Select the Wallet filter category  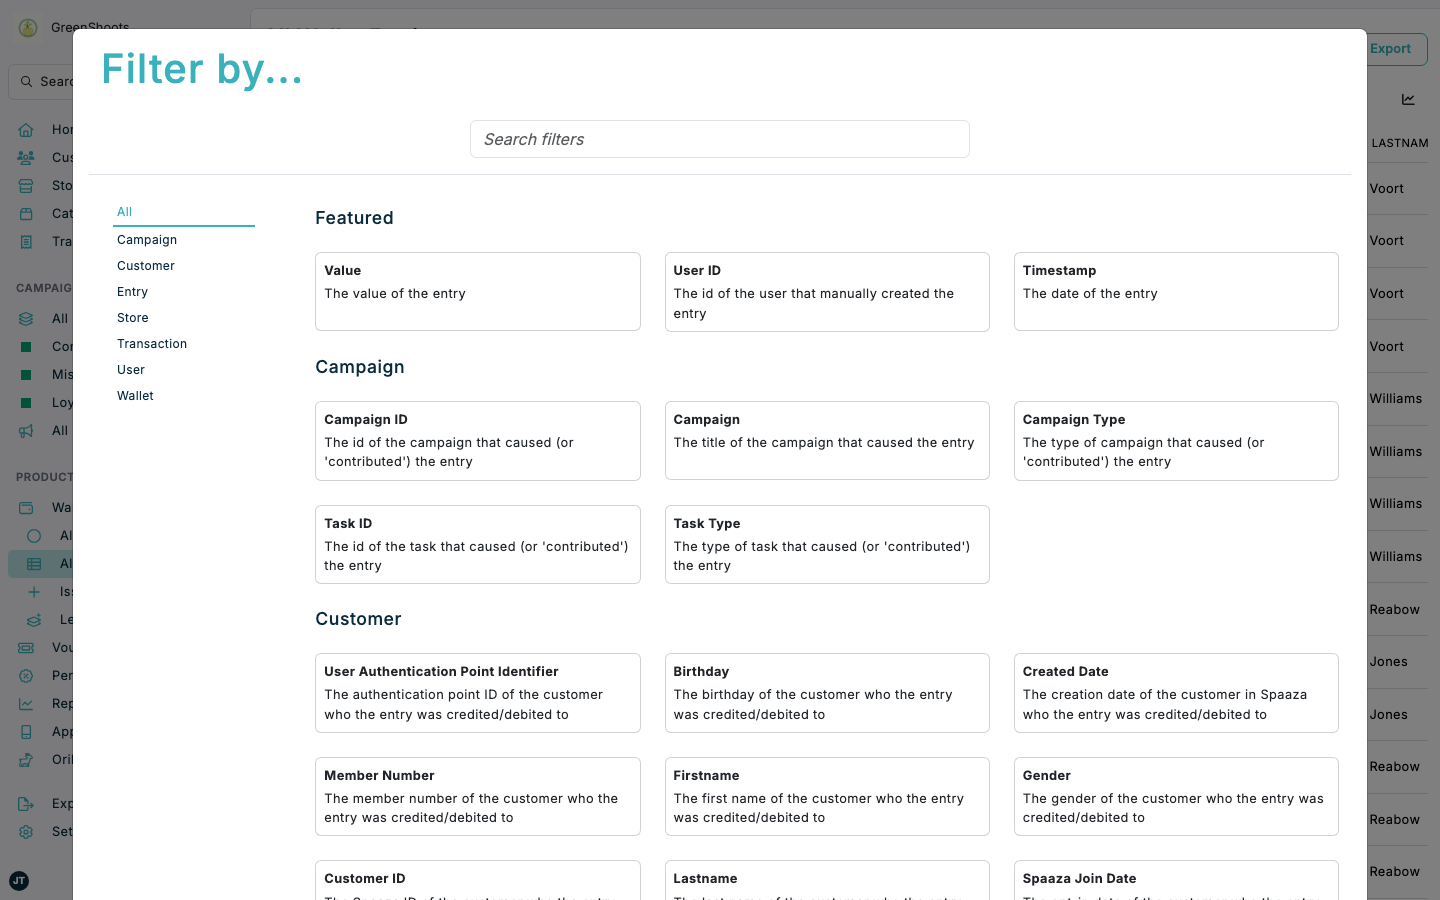pos(135,395)
